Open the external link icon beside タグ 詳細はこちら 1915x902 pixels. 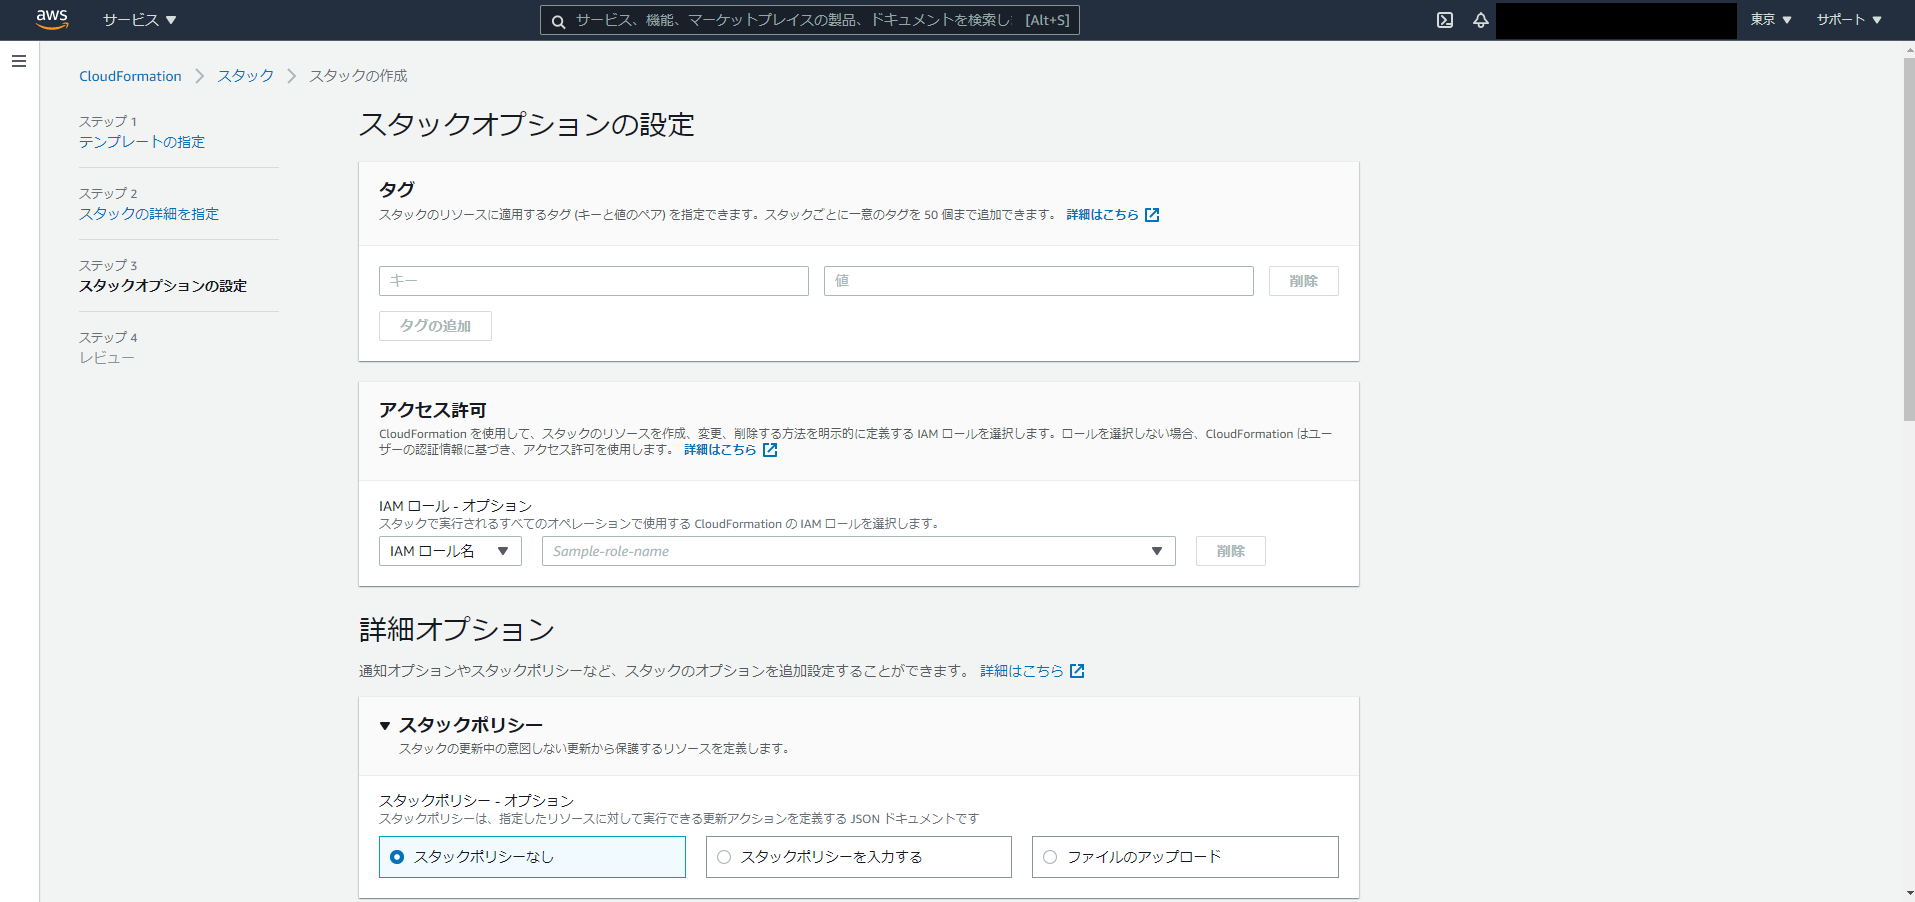click(1153, 214)
